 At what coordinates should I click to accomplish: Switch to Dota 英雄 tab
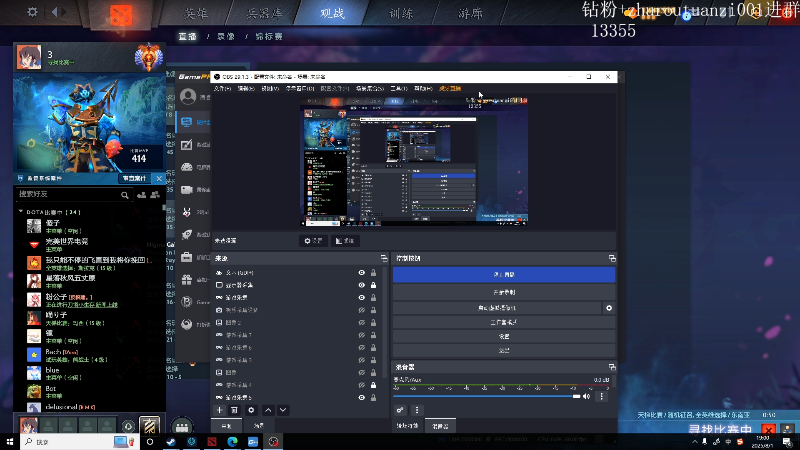pyautogui.click(x=196, y=13)
